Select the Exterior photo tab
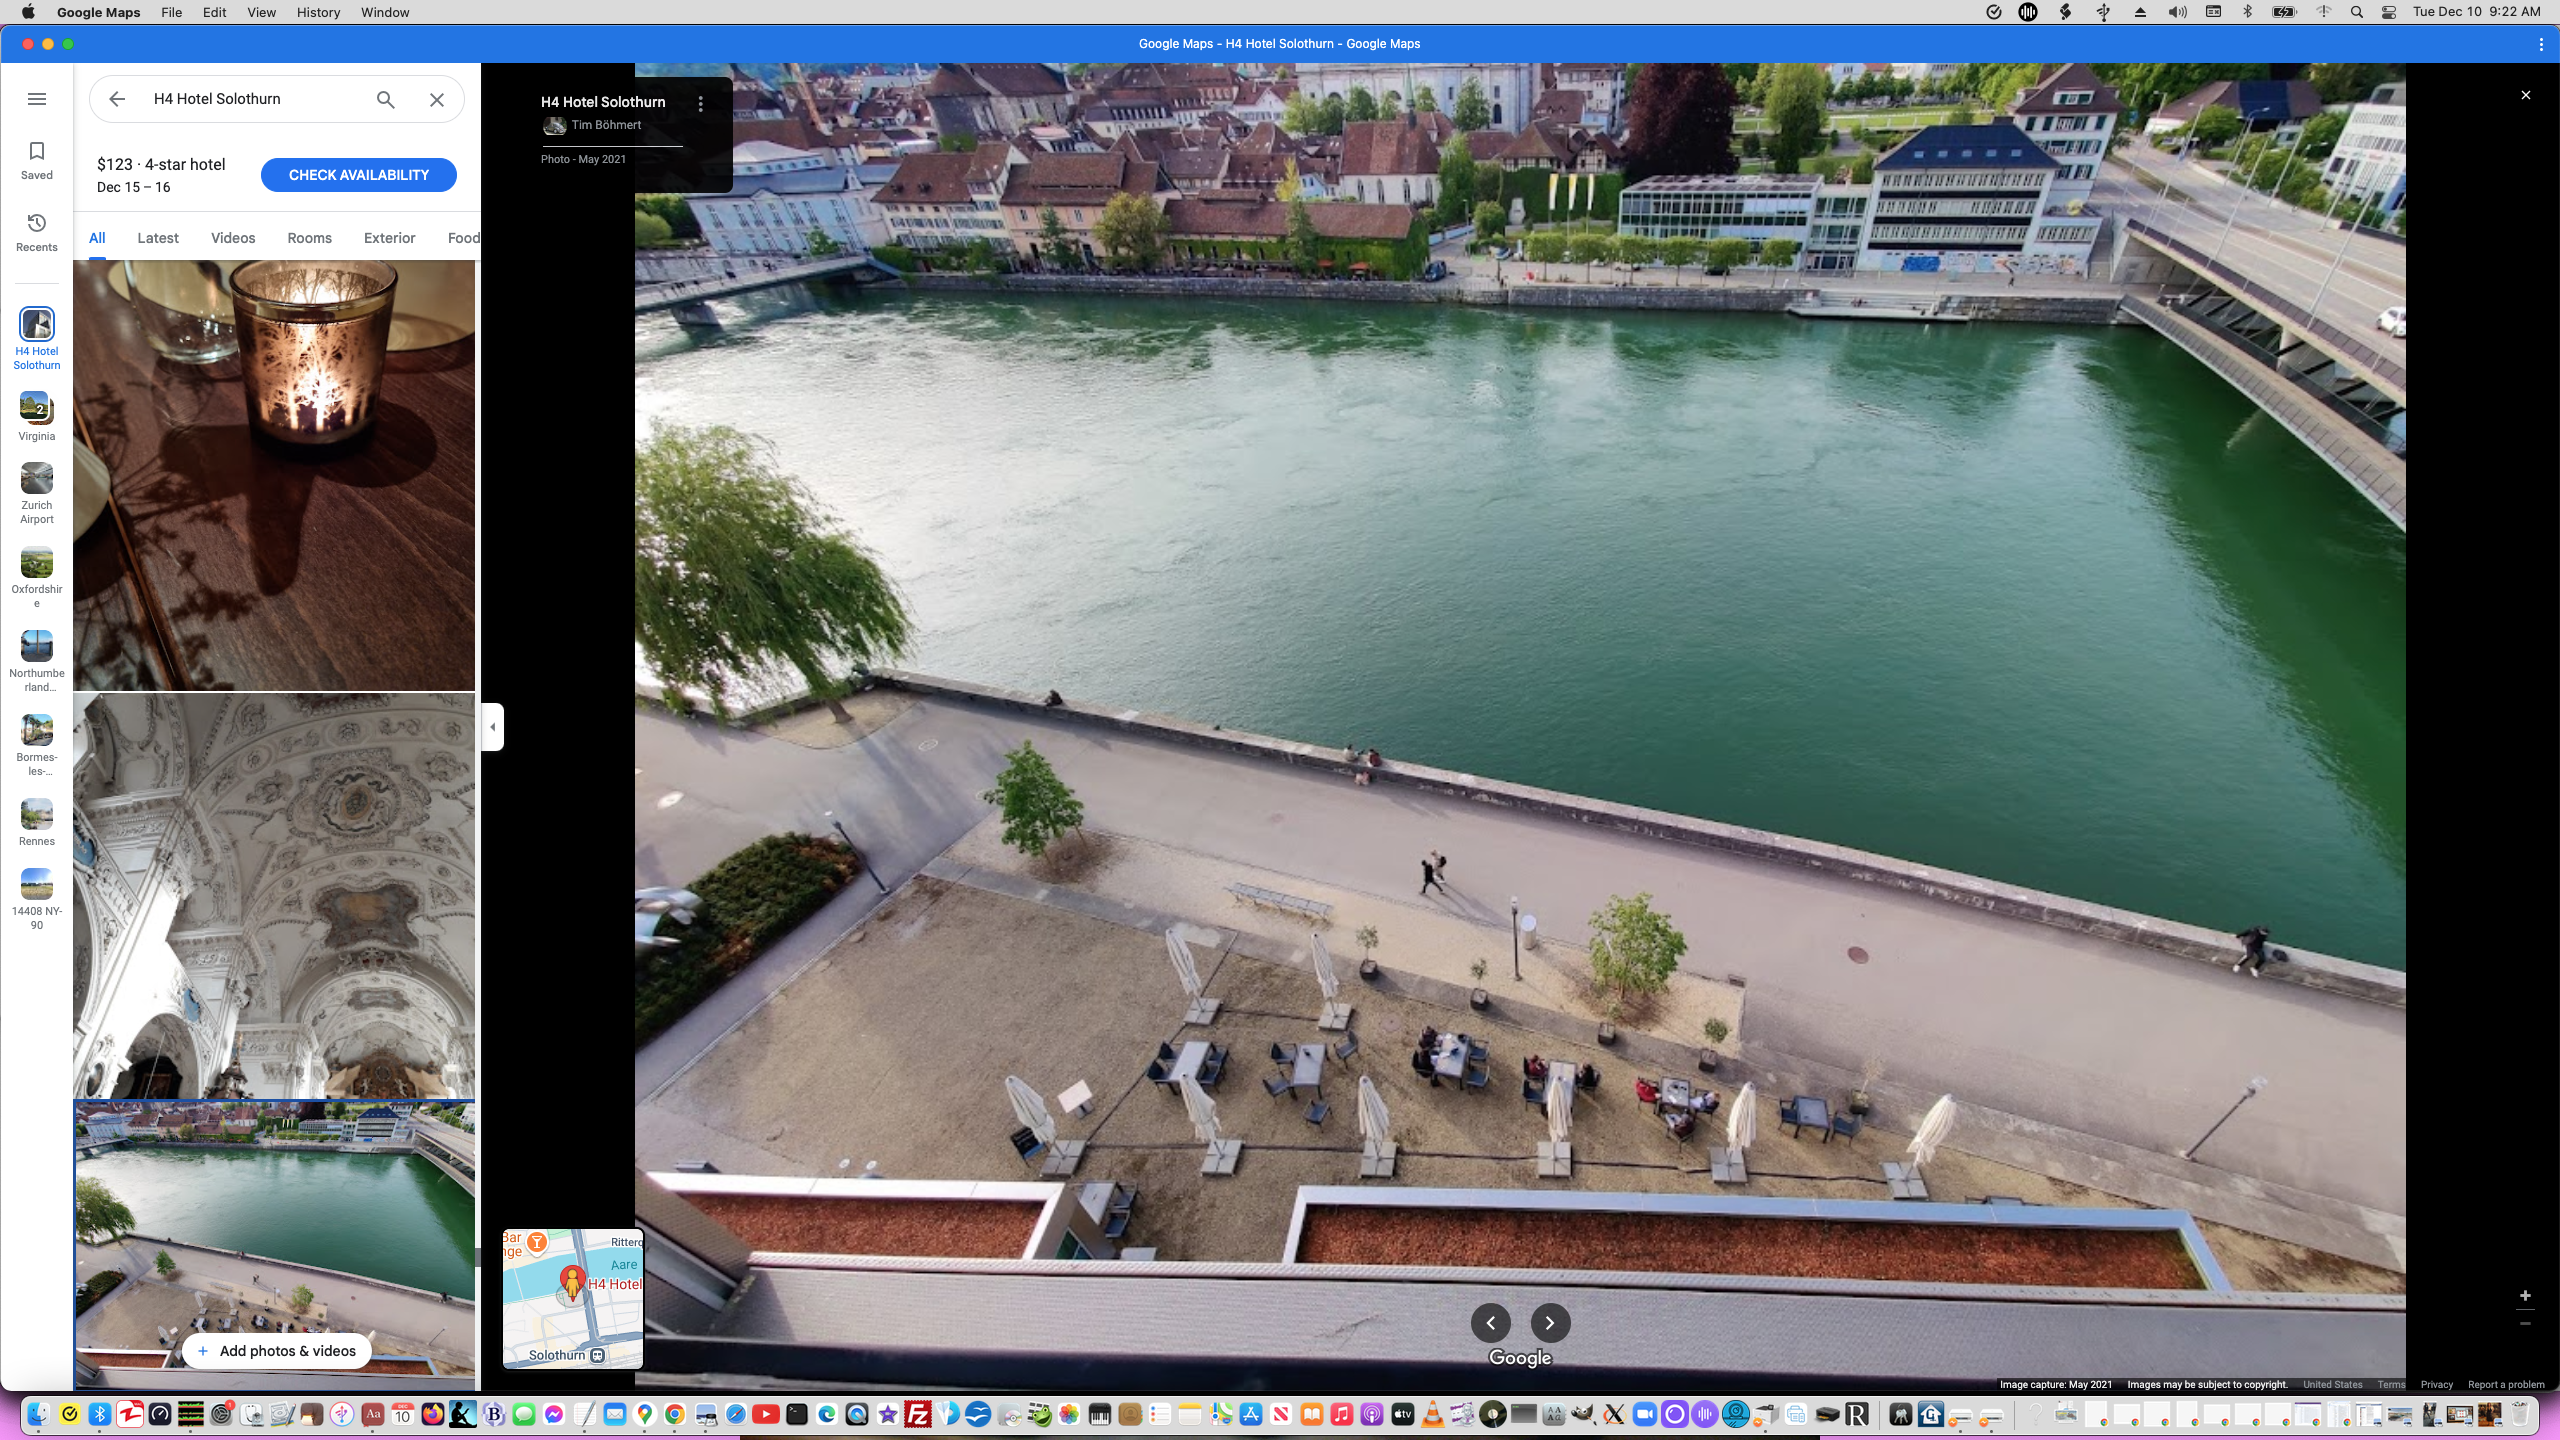Image resolution: width=2560 pixels, height=1440 pixels. click(389, 238)
